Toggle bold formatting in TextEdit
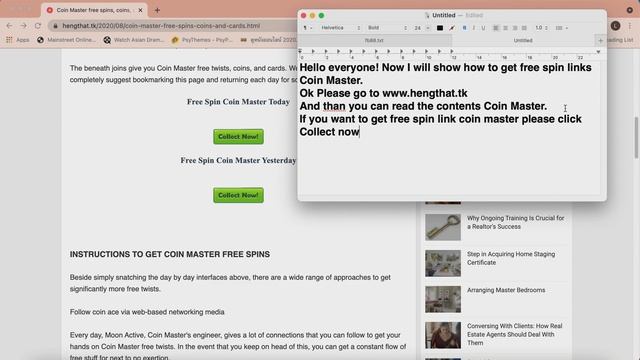This screenshot has width=640, height=360. coord(464,28)
